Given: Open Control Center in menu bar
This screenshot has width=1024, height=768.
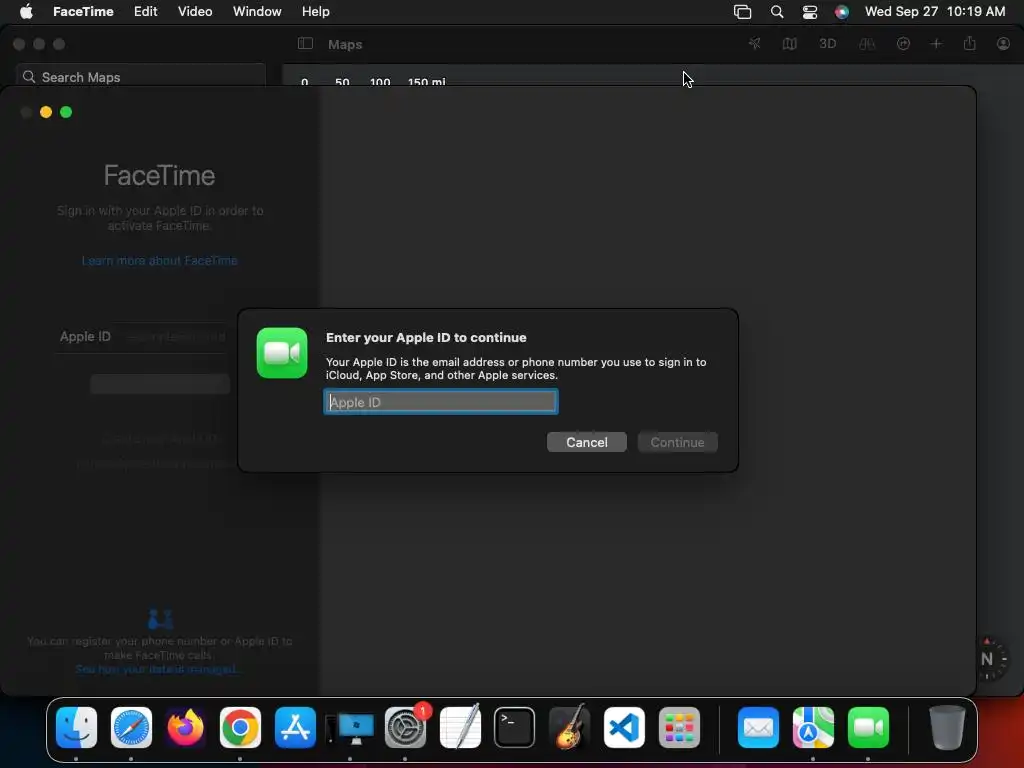Looking at the screenshot, I should [x=810, y=12].
